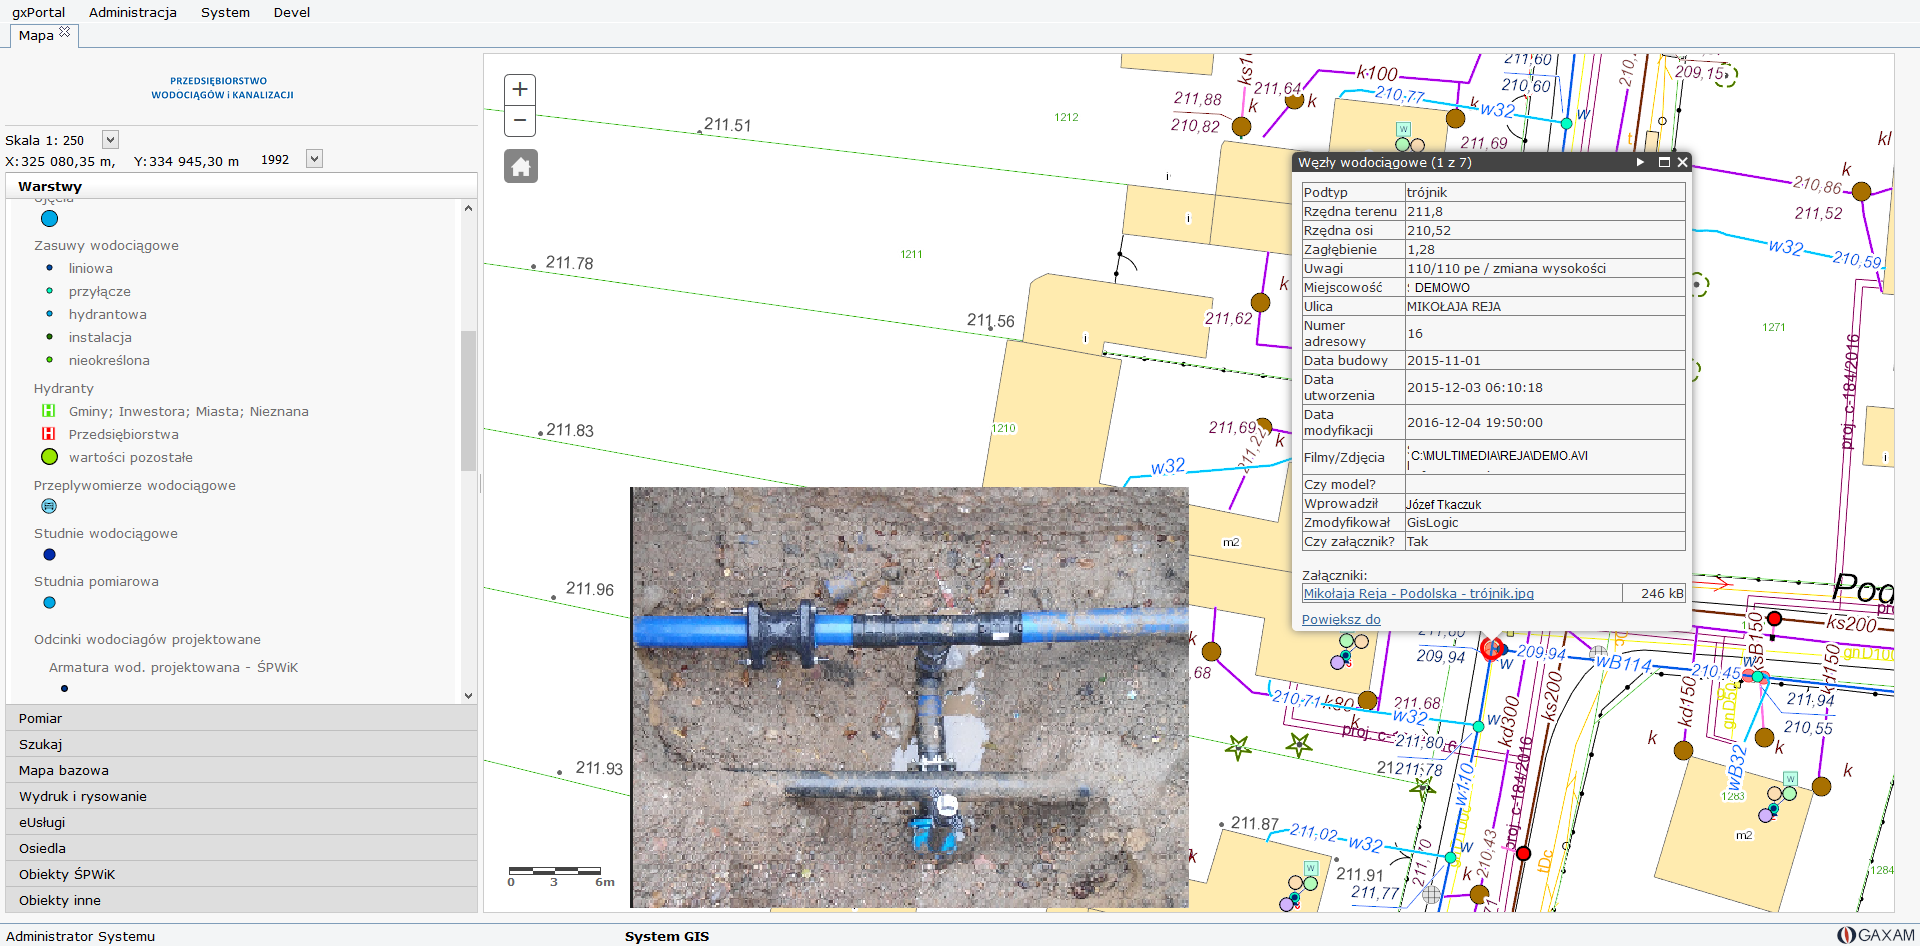Open the Skala scale dropdown
This screenshot has height=946, width=1920.
point(111,140)
